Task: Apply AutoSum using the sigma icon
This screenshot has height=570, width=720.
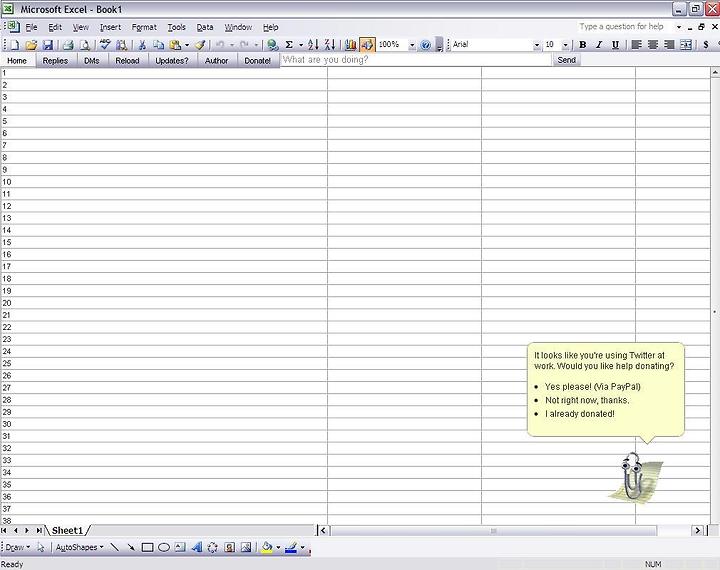Action: point(289,45)
